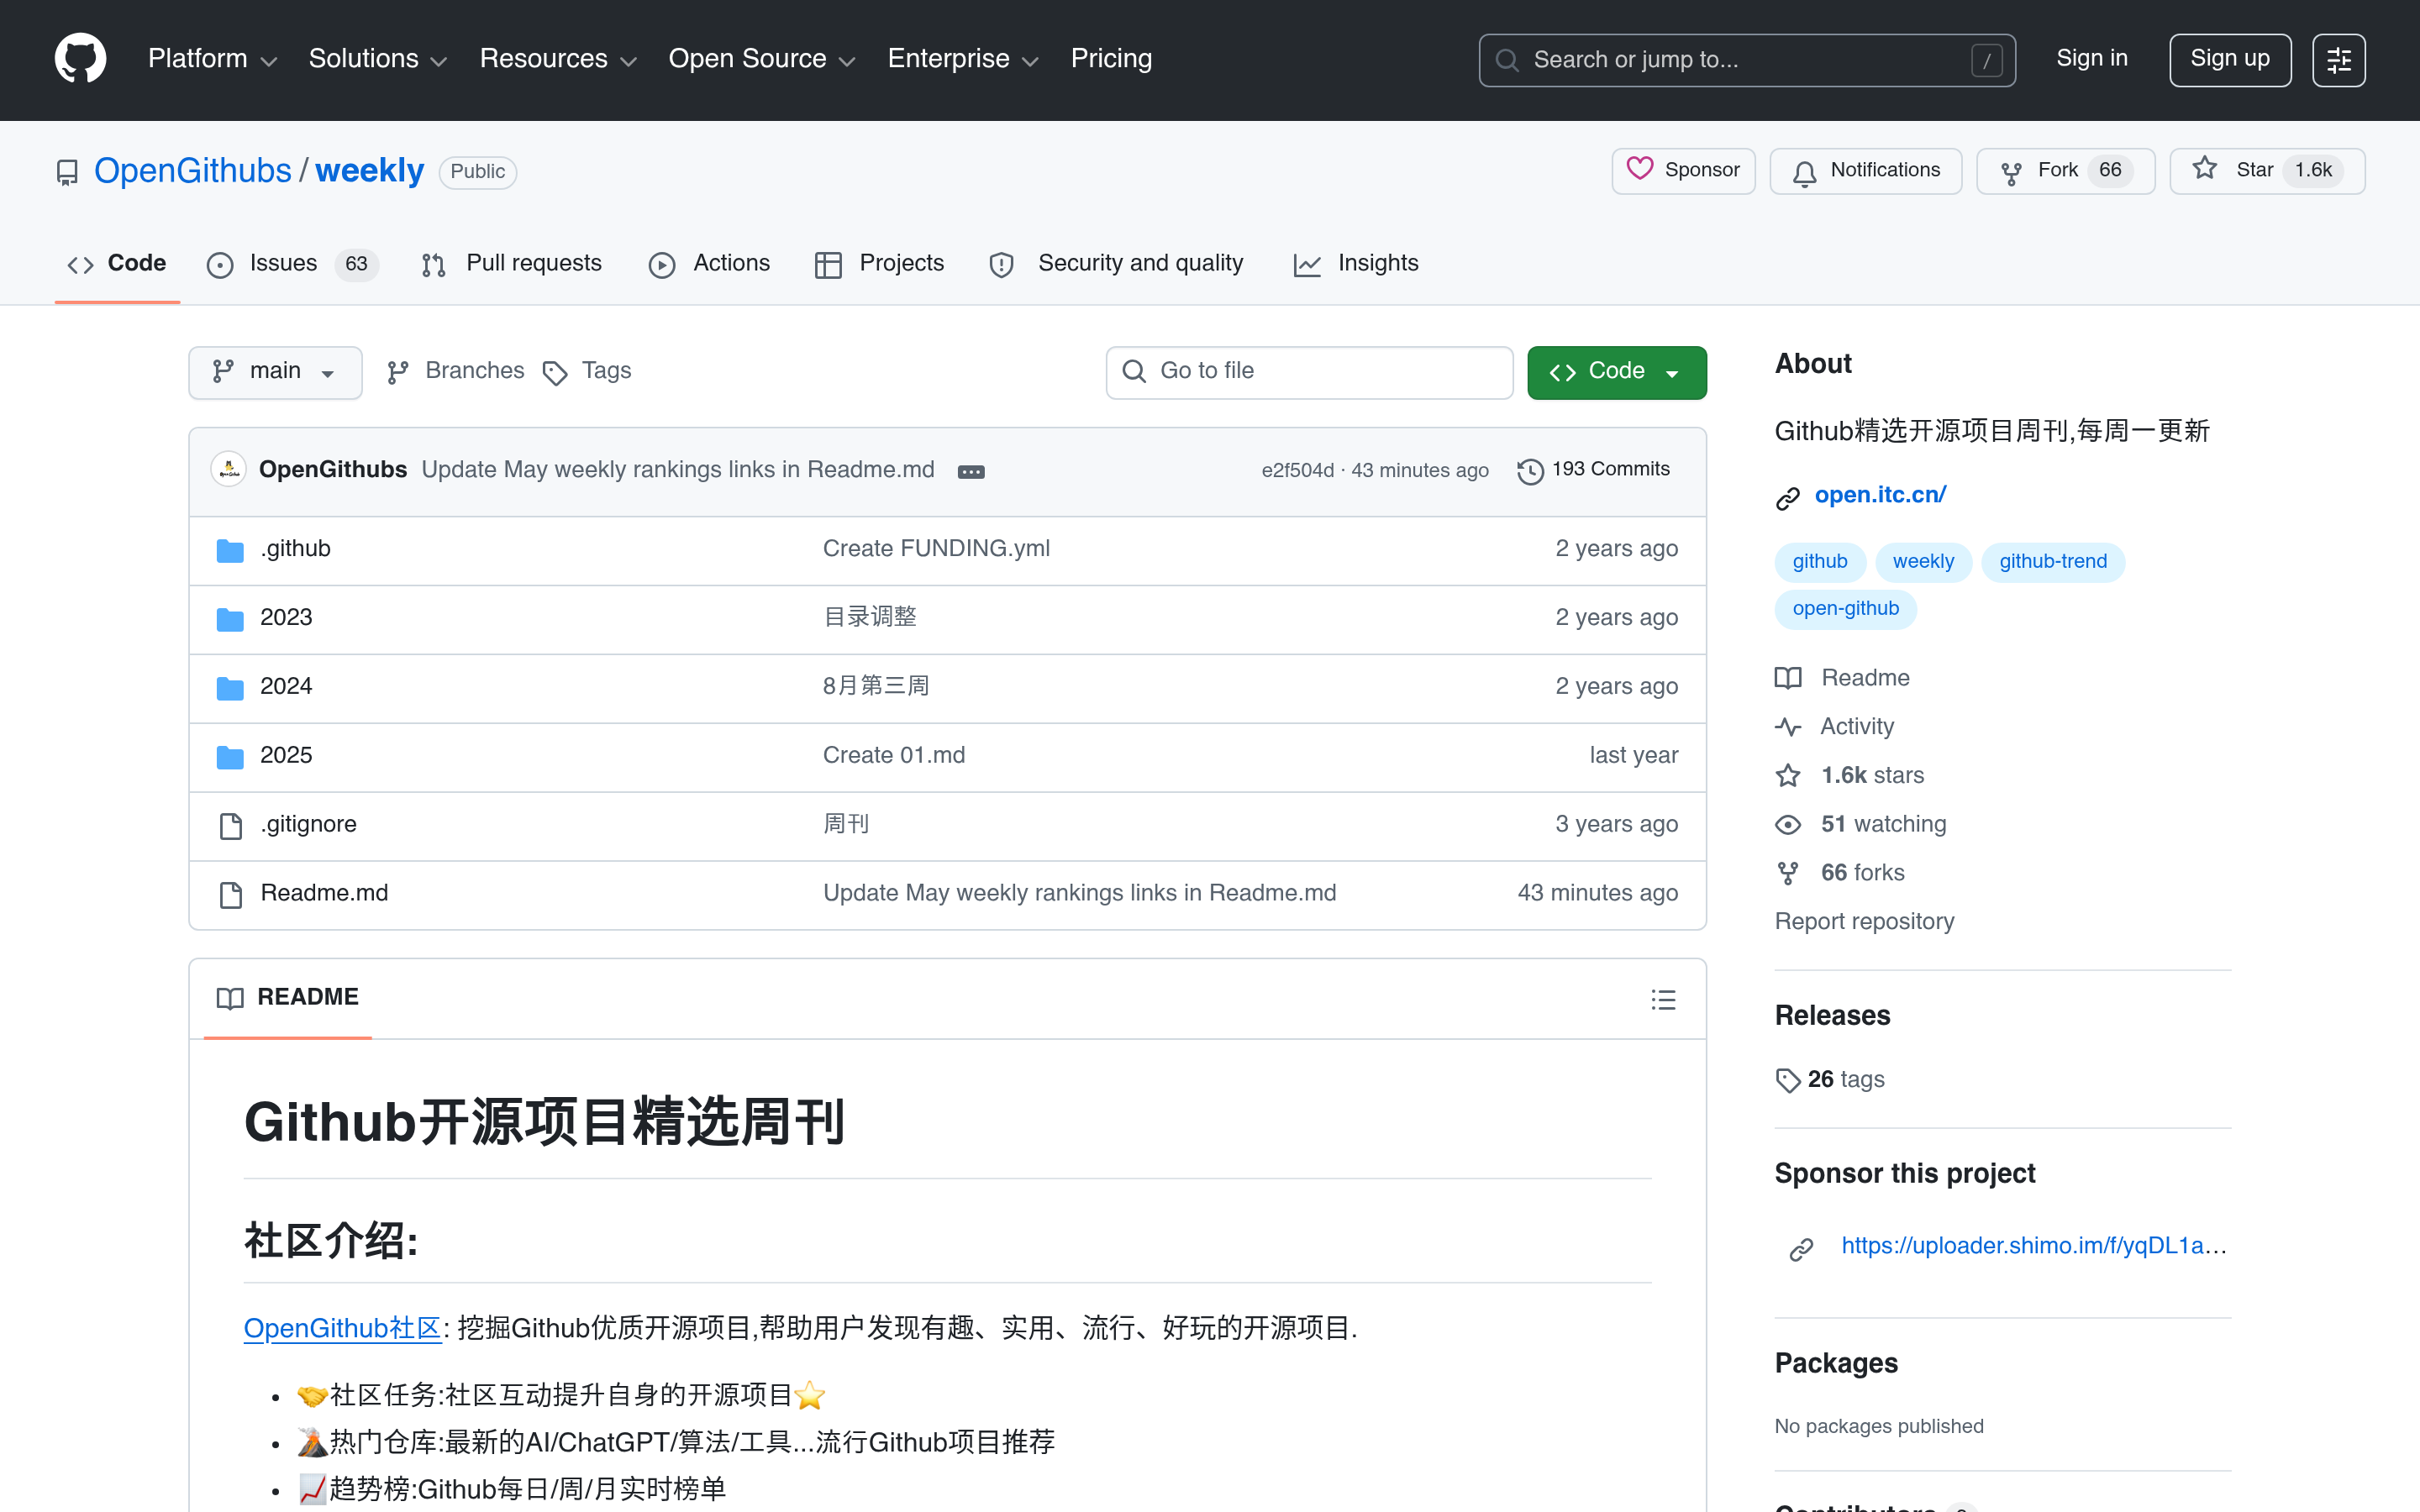Screen dimensions: 2420x1512
Task: Open the 193 Commits link
Action: [x=1594, y=470]
